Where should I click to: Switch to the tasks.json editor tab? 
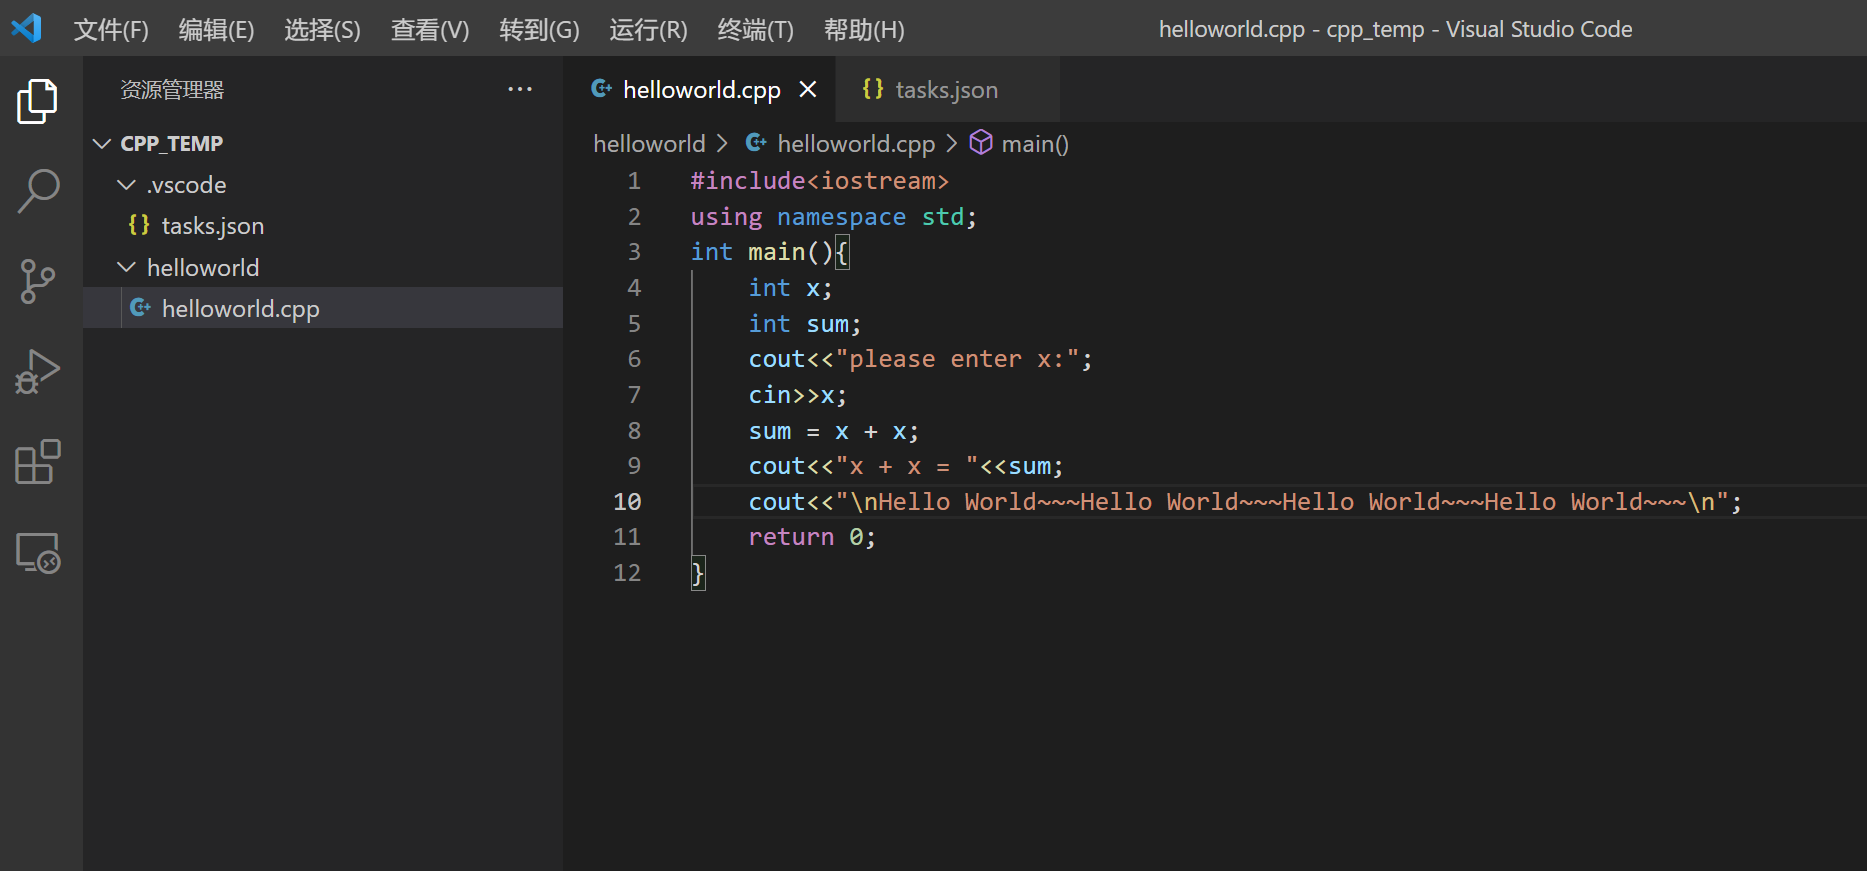click(x=946, y=89)
